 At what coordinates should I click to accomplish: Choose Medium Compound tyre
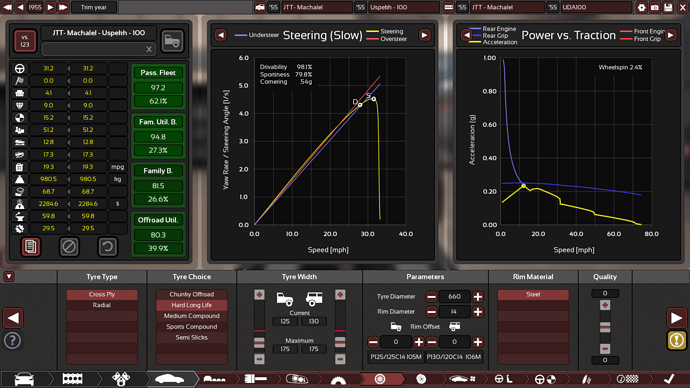point(191,316)
